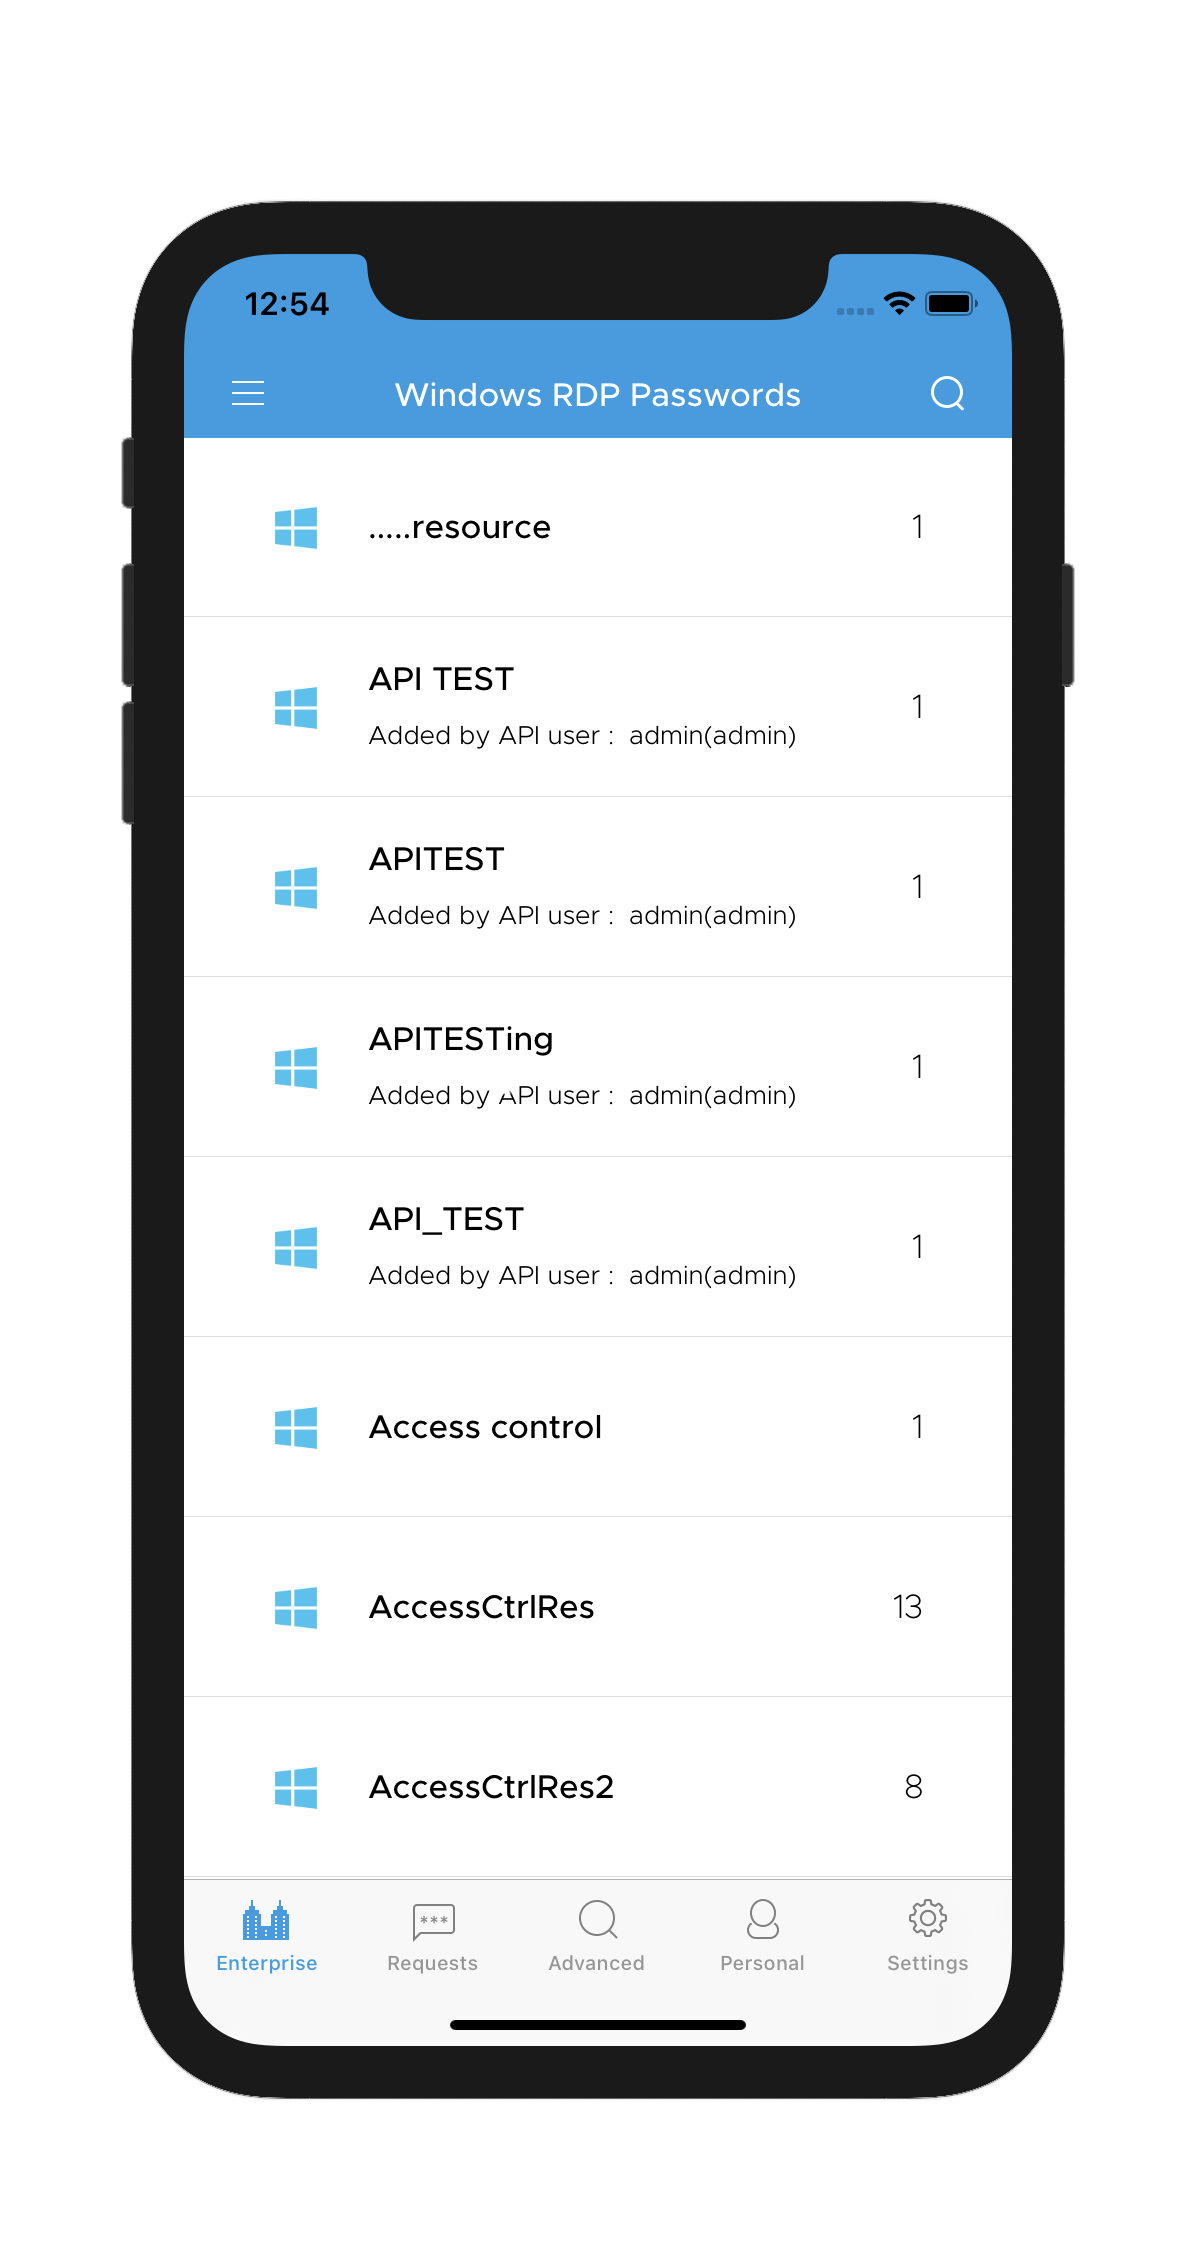Click the Windows icon beside API TEST
The height and width of the screenshot is (2248, 1196).
(296, 707)
